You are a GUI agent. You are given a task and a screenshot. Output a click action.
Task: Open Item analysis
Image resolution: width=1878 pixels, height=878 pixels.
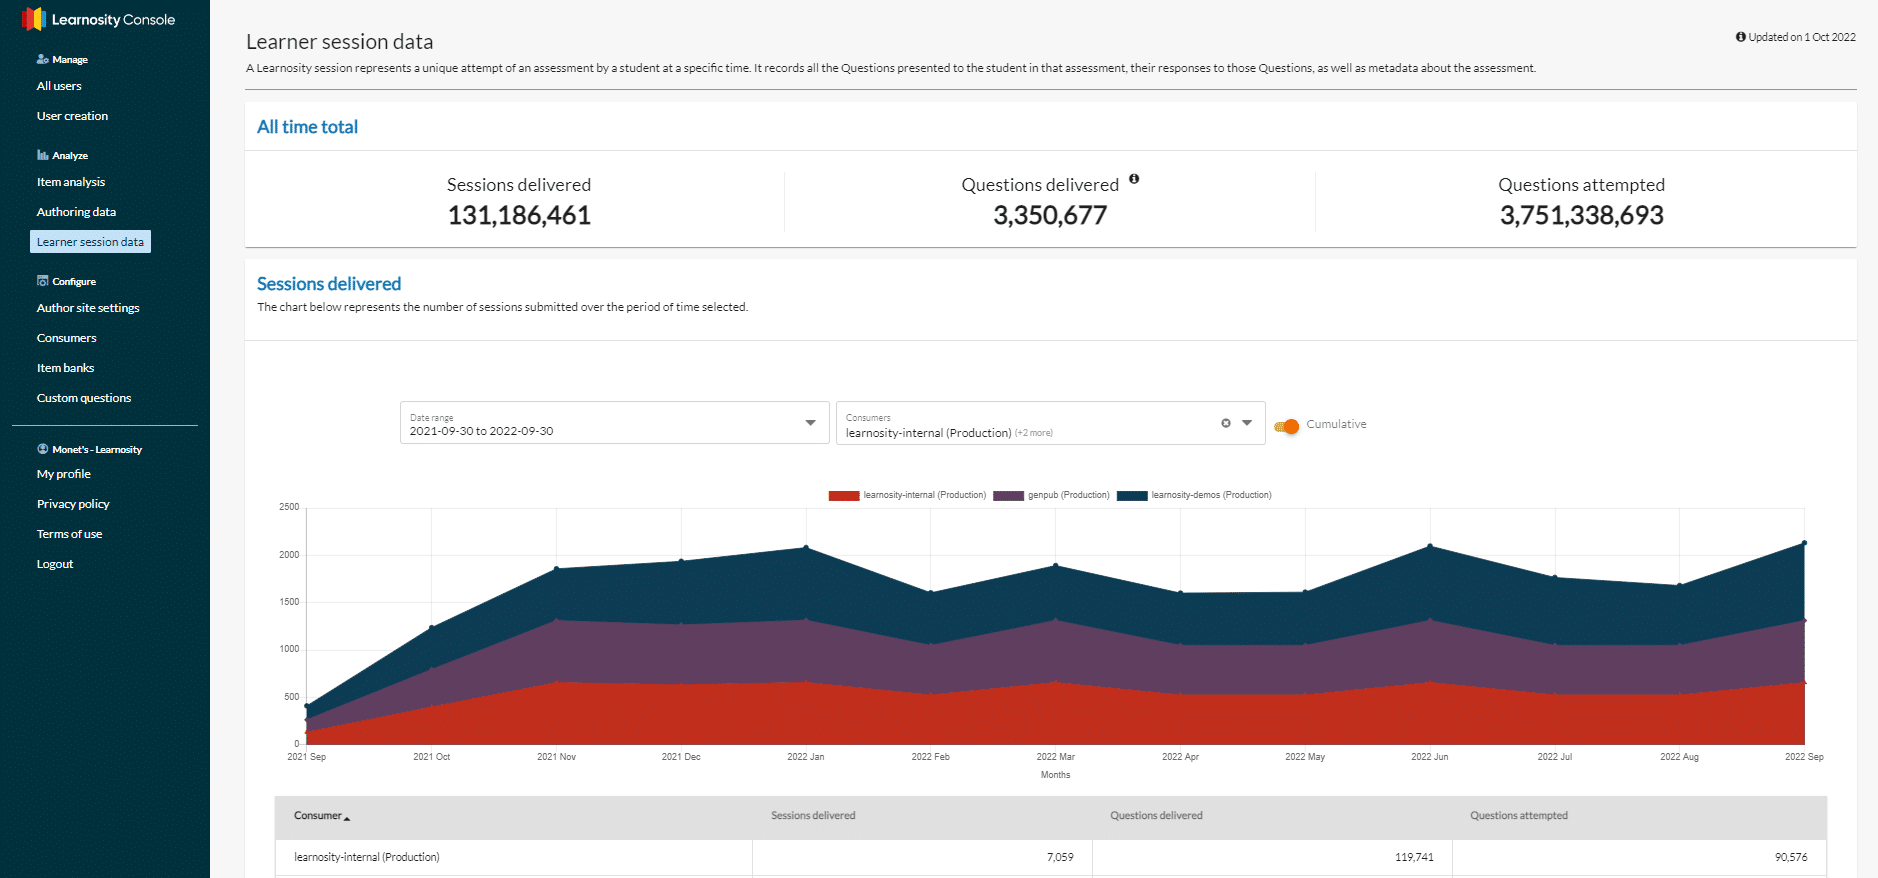coord(70,182)
